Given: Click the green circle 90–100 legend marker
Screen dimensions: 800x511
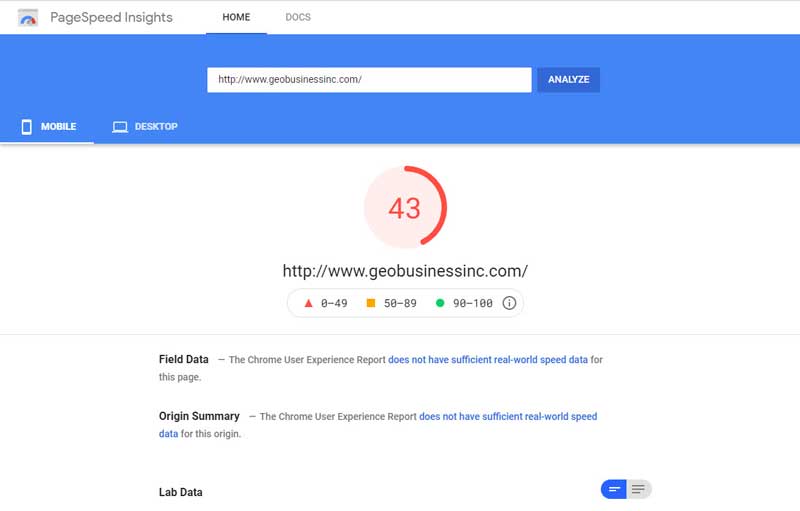Looking at the screenshot, I should pyautogui.click(x=440, y=303).
